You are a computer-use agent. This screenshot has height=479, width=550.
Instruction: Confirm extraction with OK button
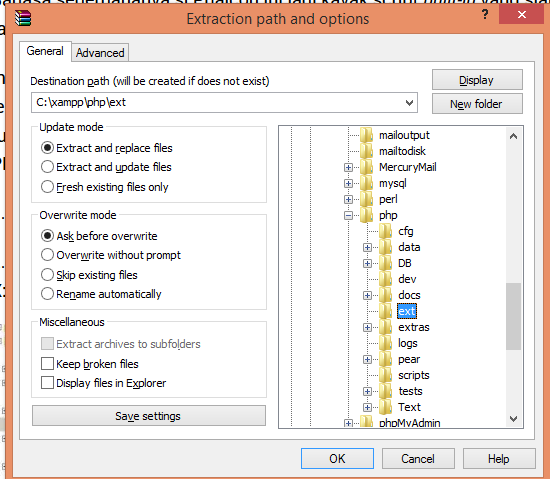point(337,458)
